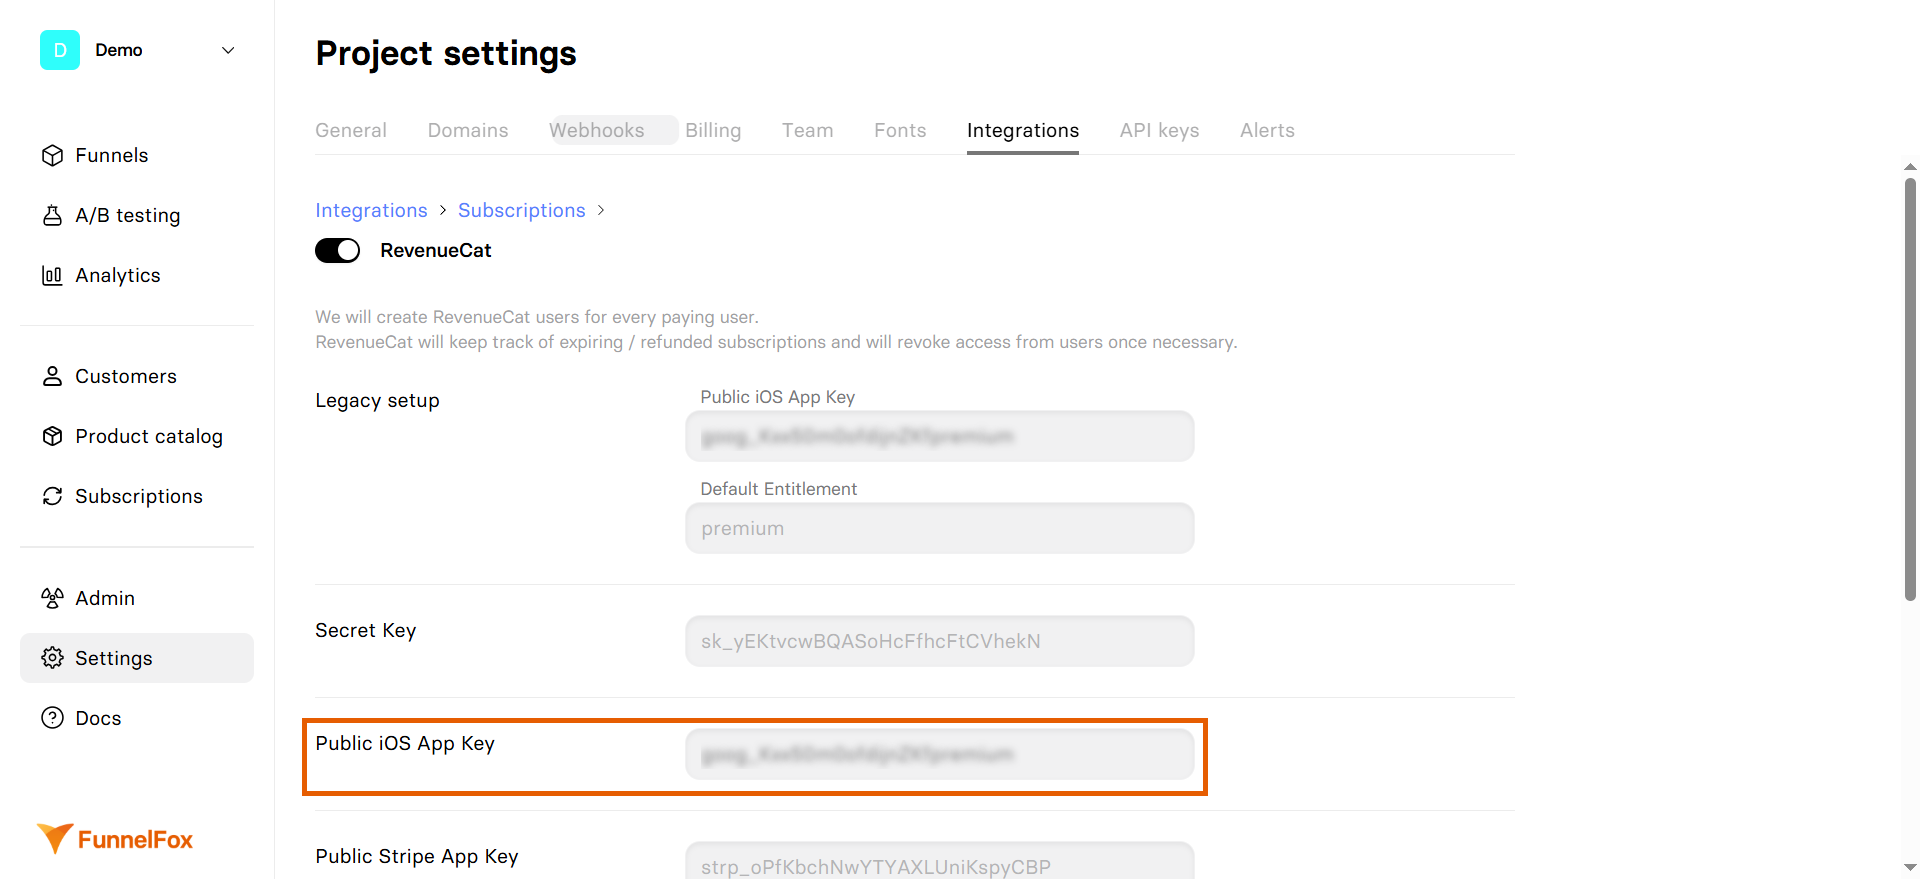Click the RevenueCat label text

[436, 250]
